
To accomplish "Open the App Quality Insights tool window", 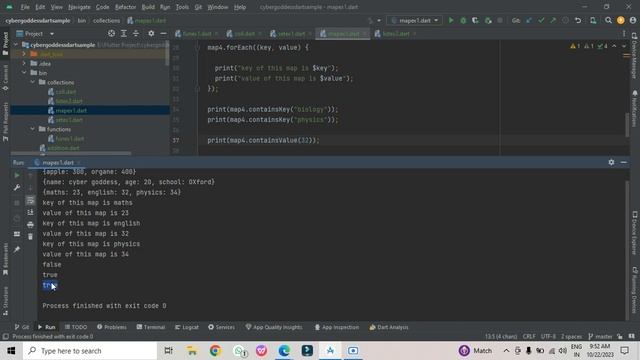I will [274, 327].
